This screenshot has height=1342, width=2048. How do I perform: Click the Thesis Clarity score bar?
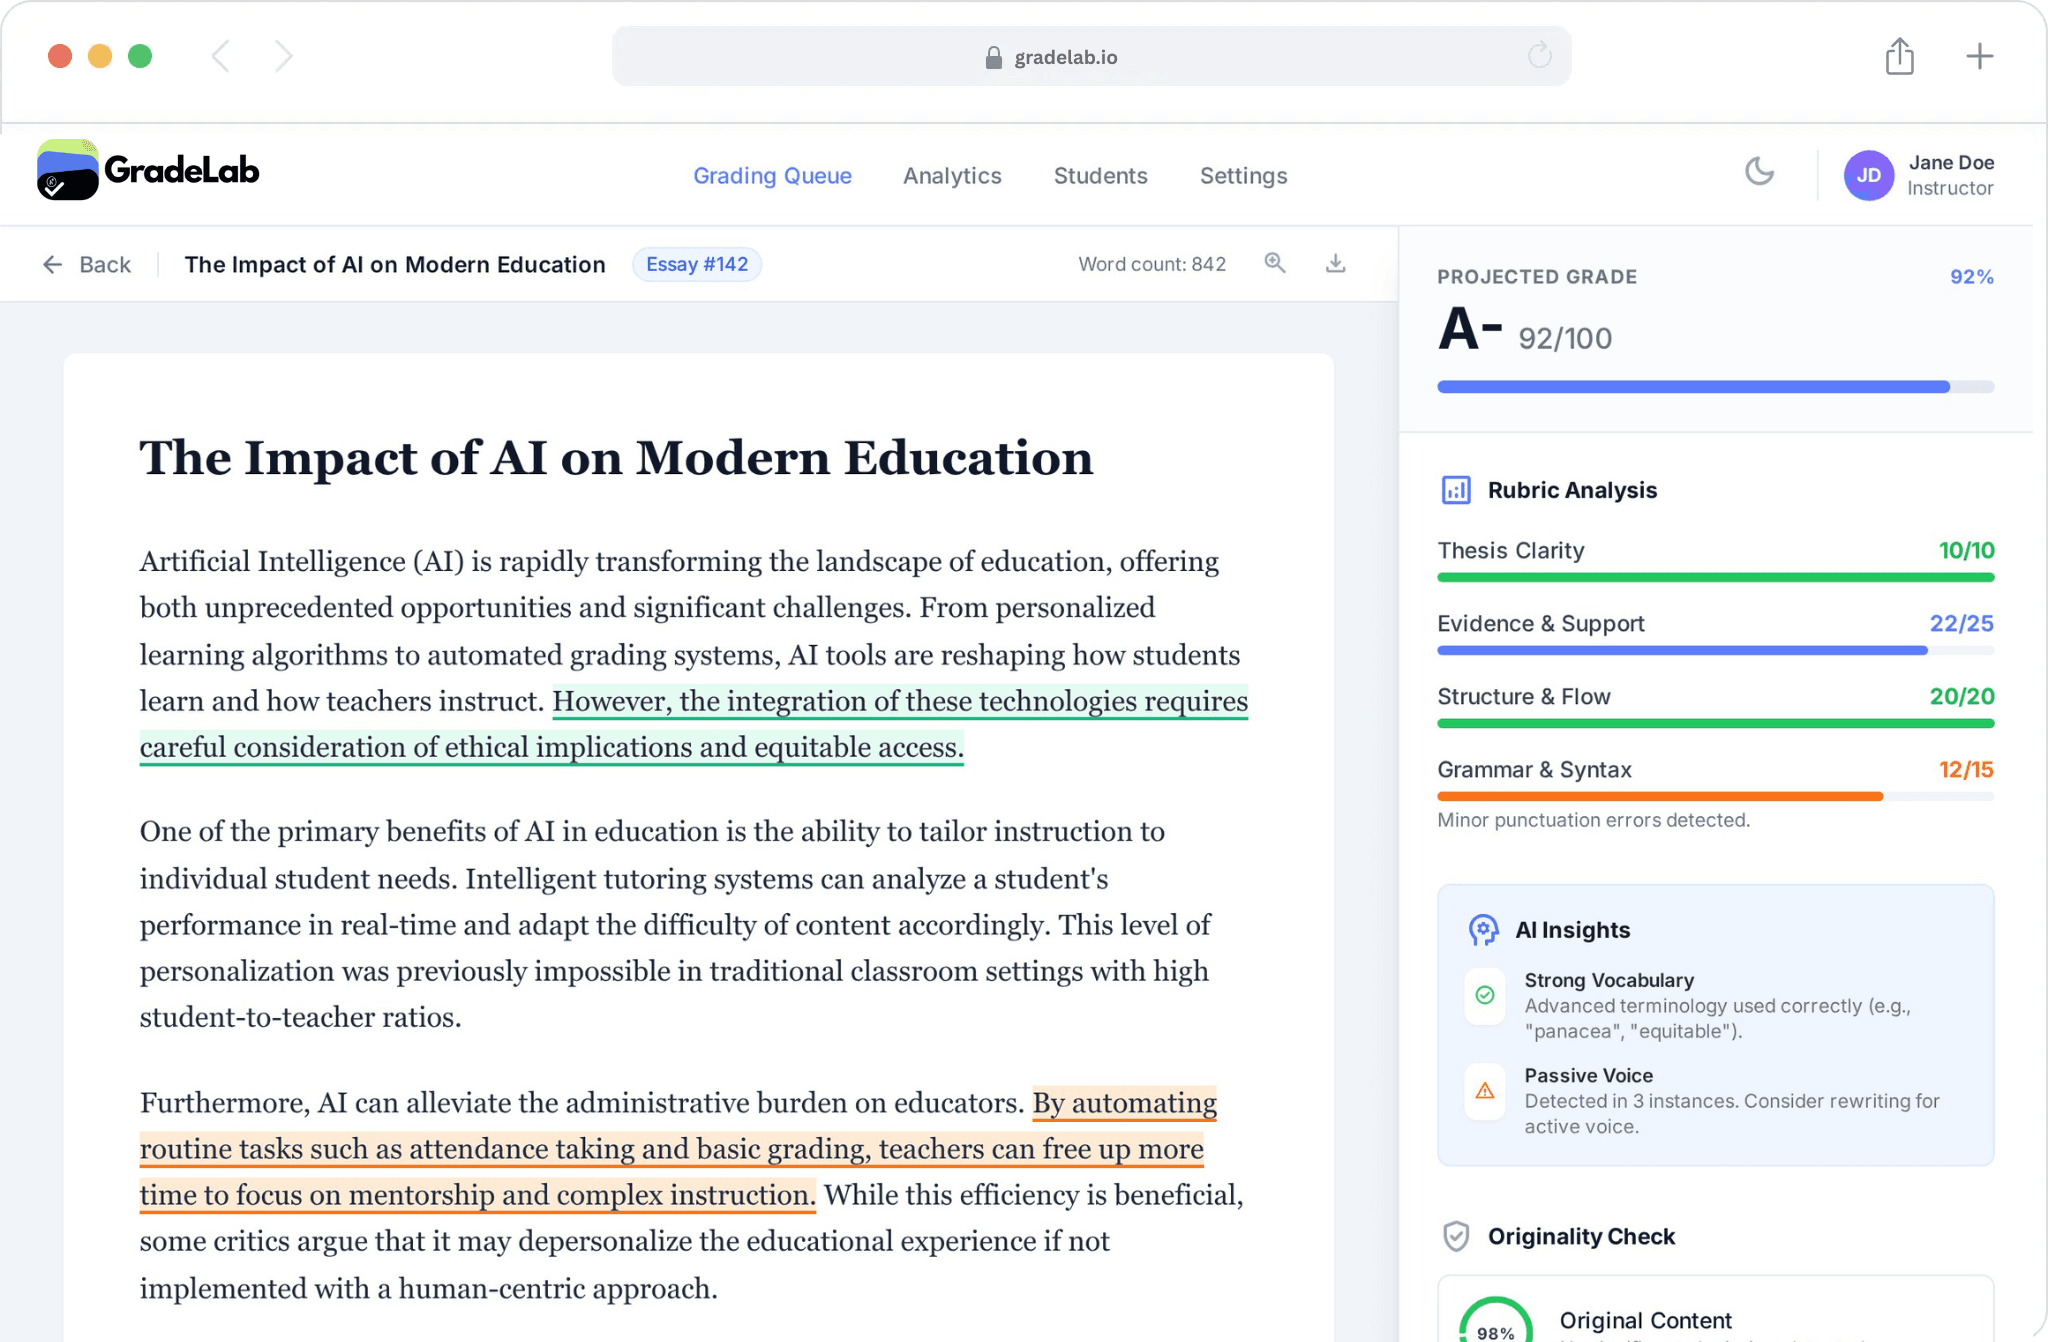(x=1715, y=577)
